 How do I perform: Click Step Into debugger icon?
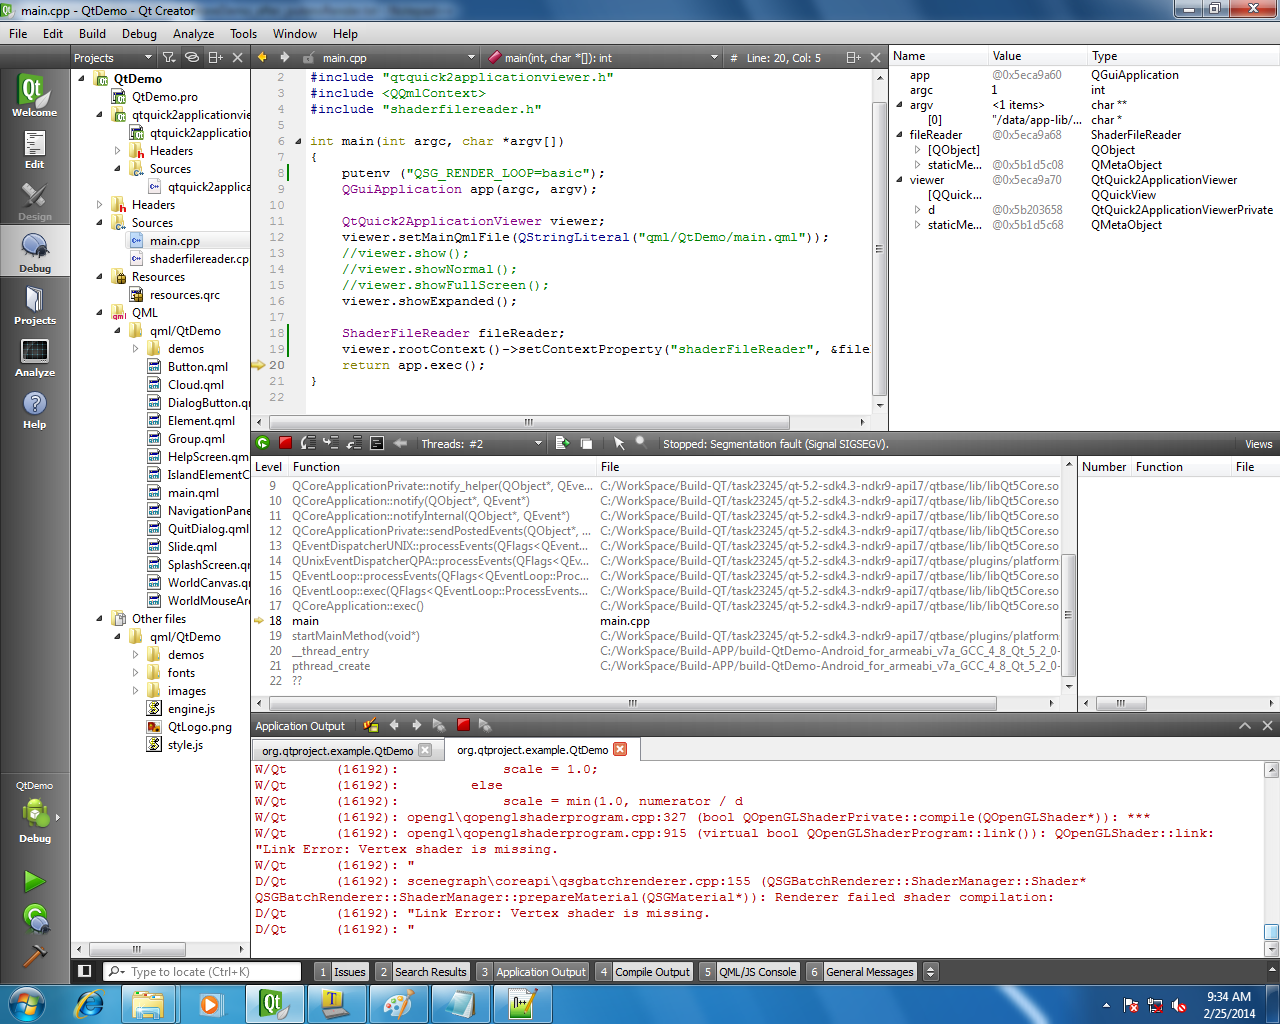pos(331,443)
